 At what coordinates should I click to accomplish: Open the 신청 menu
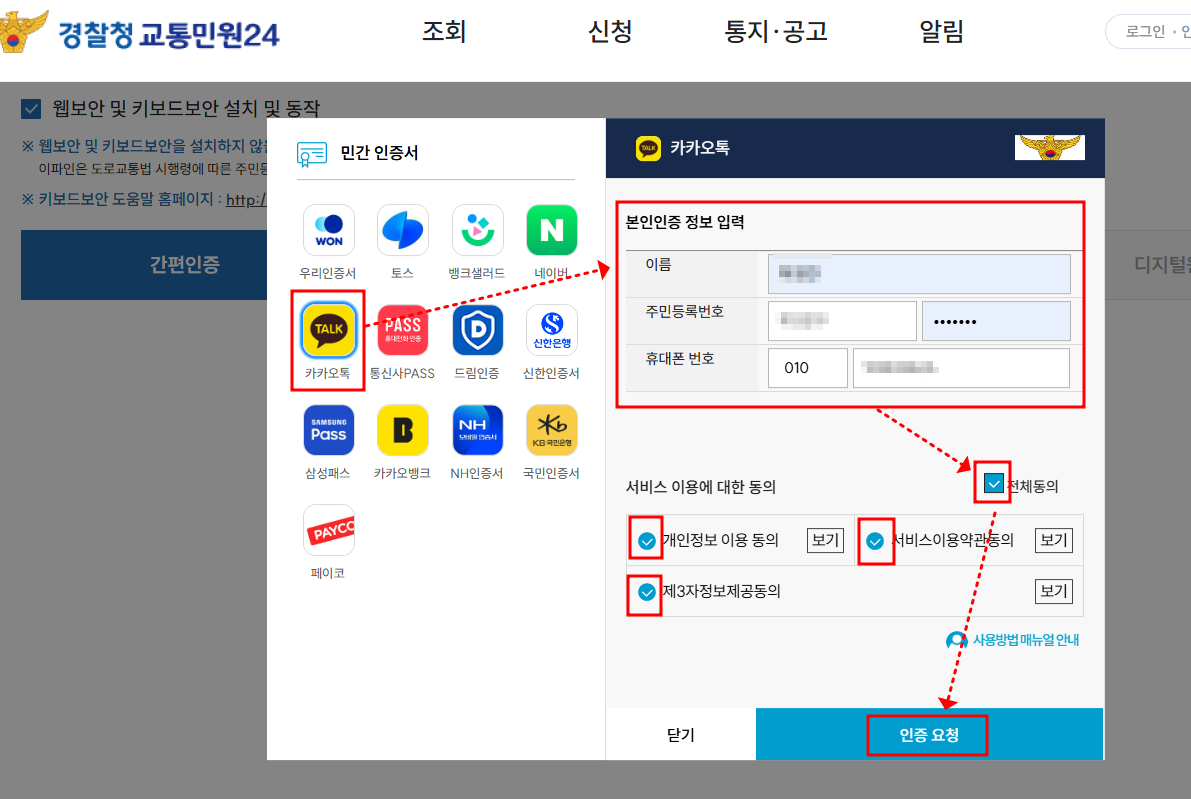coord(610,32)
